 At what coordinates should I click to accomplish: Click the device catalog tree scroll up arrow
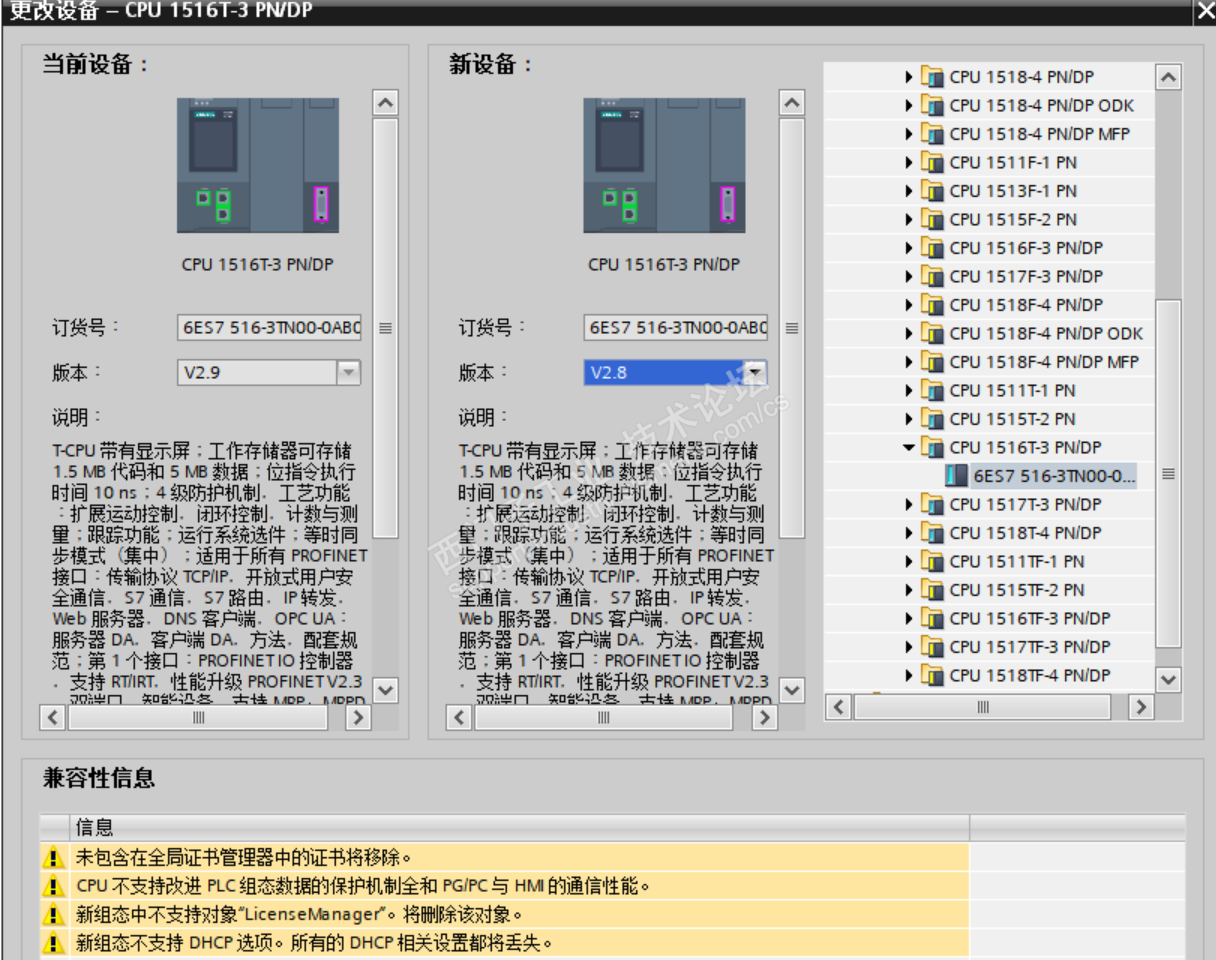click(x=1168, y=77)
